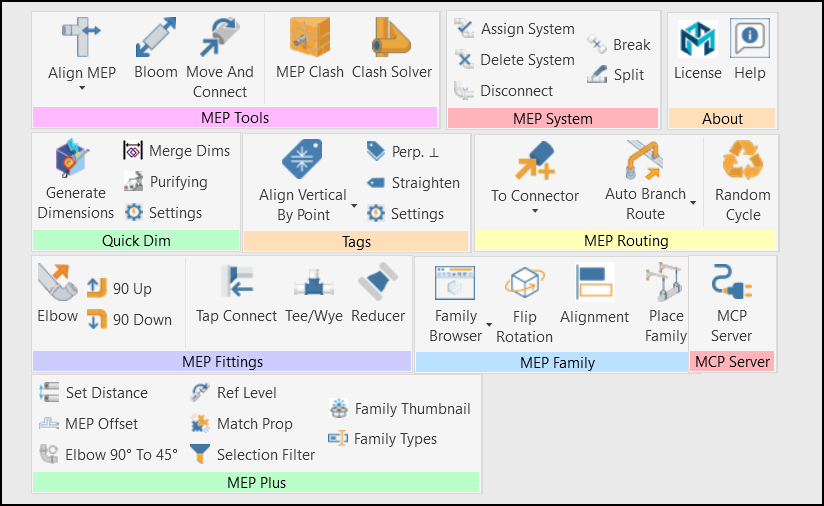Click the Alignment tool
The width and height of the screenshot is (824, 506).
(594, 294)
